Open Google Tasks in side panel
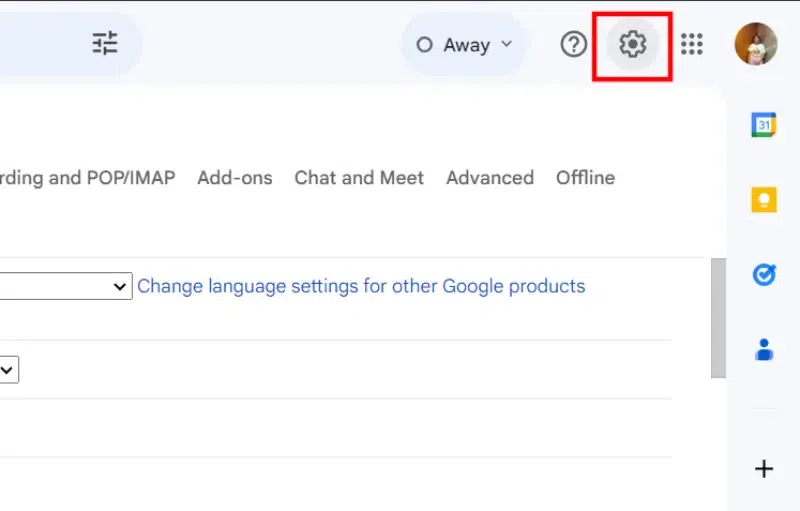 764,274
